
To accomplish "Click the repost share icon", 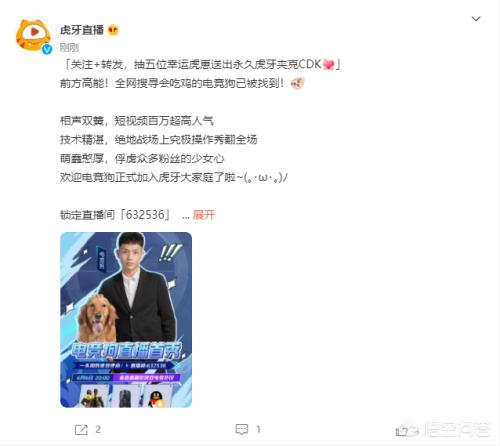I will point(81,430).
